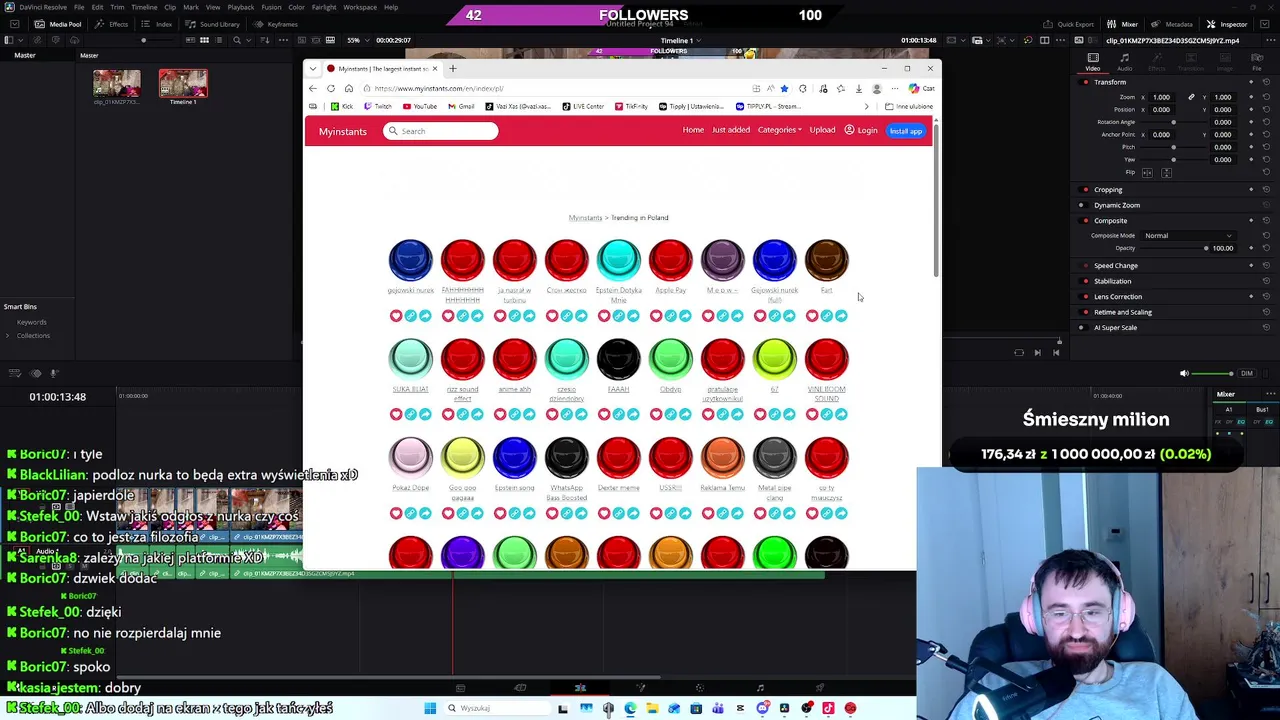Select the Timeline 1 thumbnail
The width and height of the screenshot is (1280, 720).
[183, 84]
